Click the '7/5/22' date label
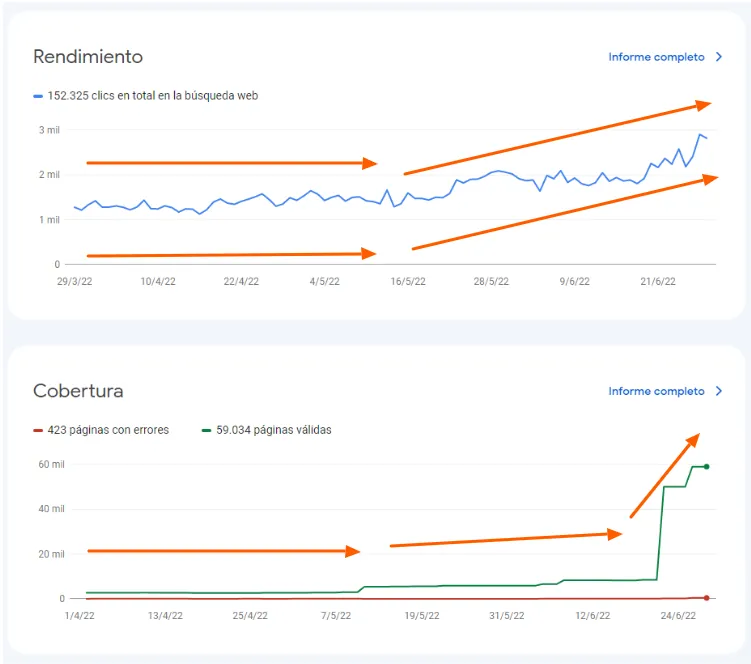This screenshot has height=664, width=751. click(336, 616)
